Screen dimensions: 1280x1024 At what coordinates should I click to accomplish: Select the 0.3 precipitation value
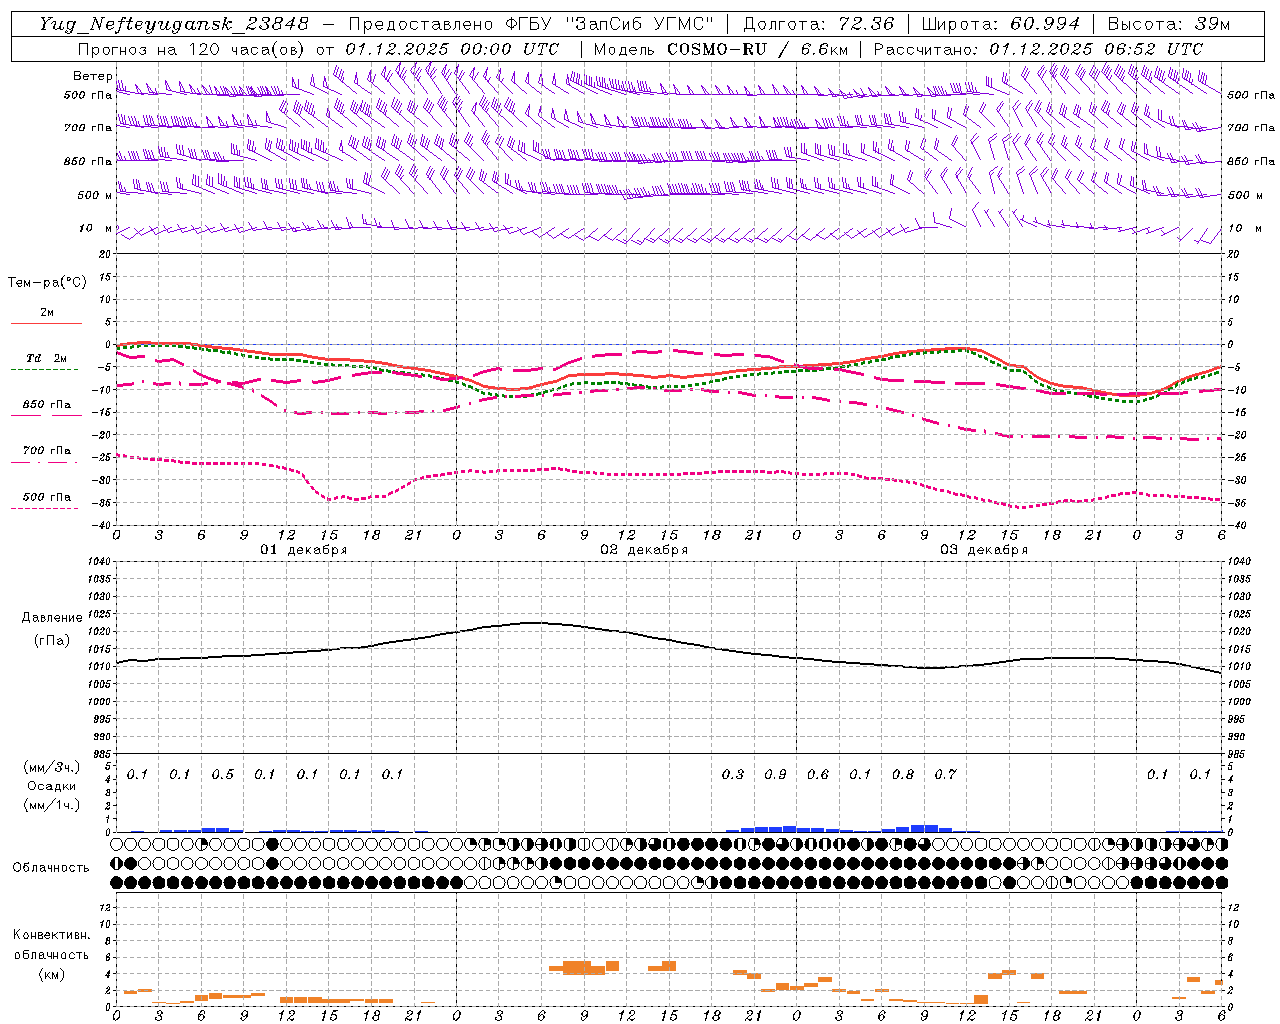point(733,774)
